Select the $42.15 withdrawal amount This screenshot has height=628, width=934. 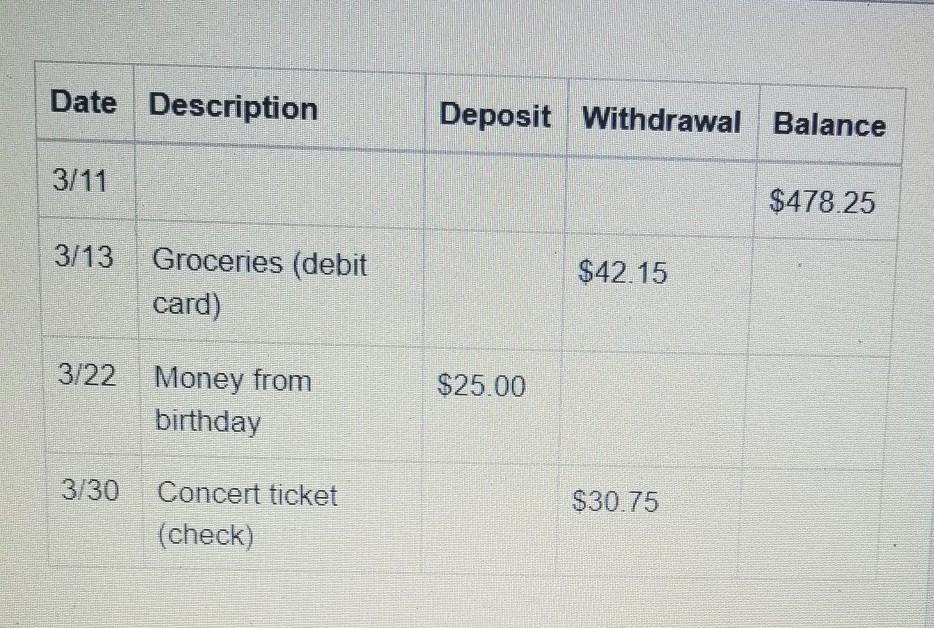622,272
